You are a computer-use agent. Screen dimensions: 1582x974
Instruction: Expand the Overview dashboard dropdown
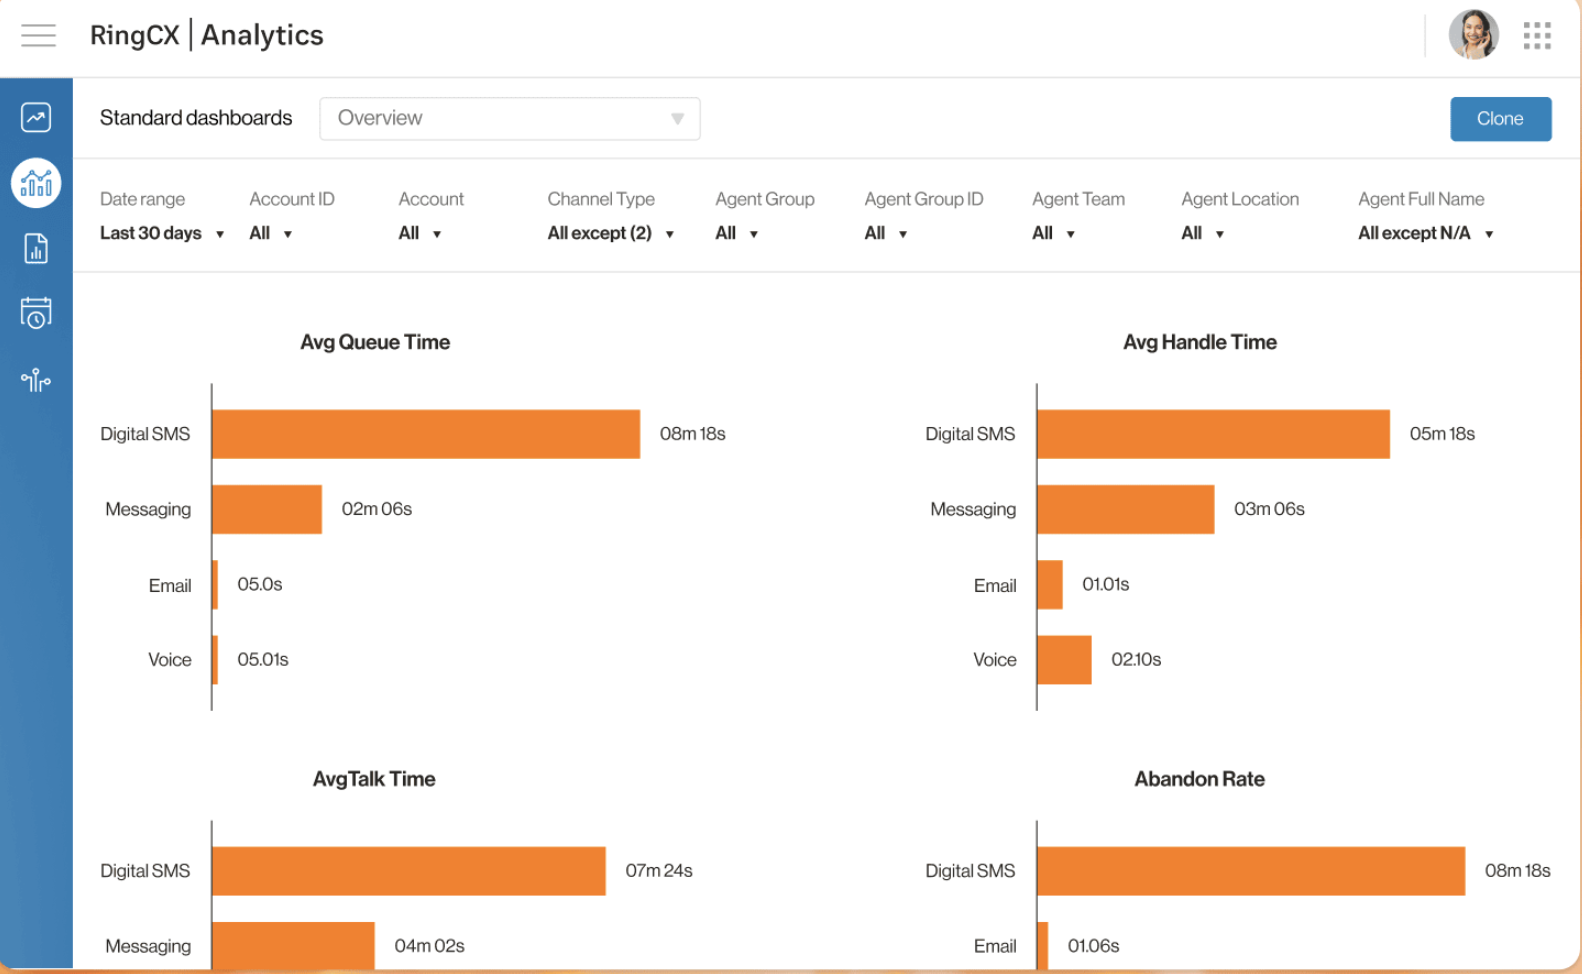point(509,119)
